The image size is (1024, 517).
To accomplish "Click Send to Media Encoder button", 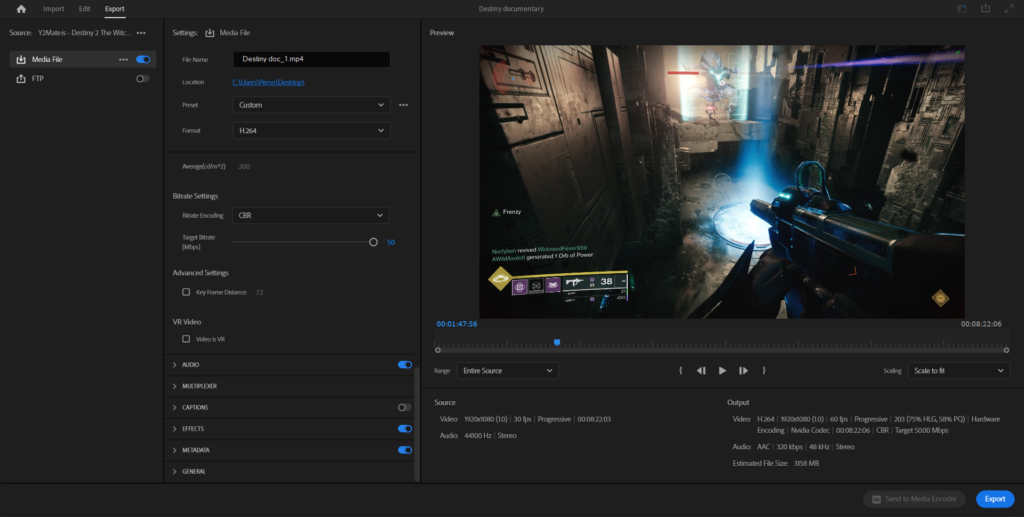I will pyautogui.click(x=914, y=499).
